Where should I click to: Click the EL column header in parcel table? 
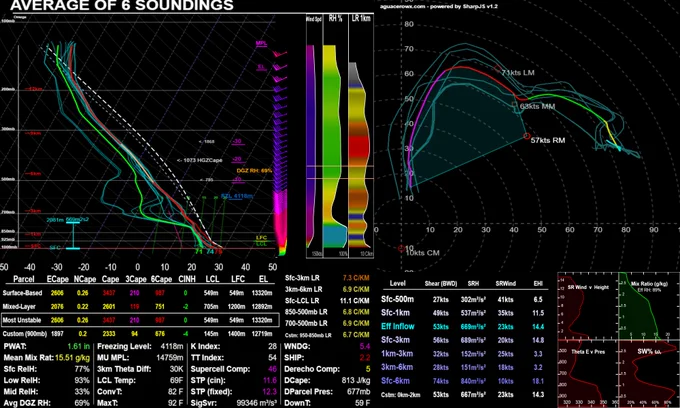(x=263, y=279)
